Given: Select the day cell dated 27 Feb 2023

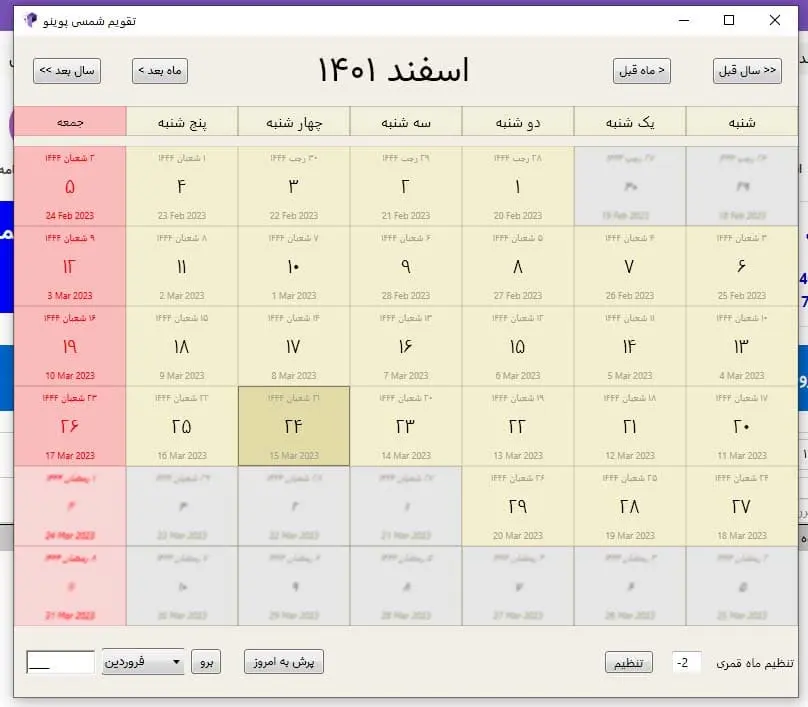Looking at the screenshot, I should point(518,266).
